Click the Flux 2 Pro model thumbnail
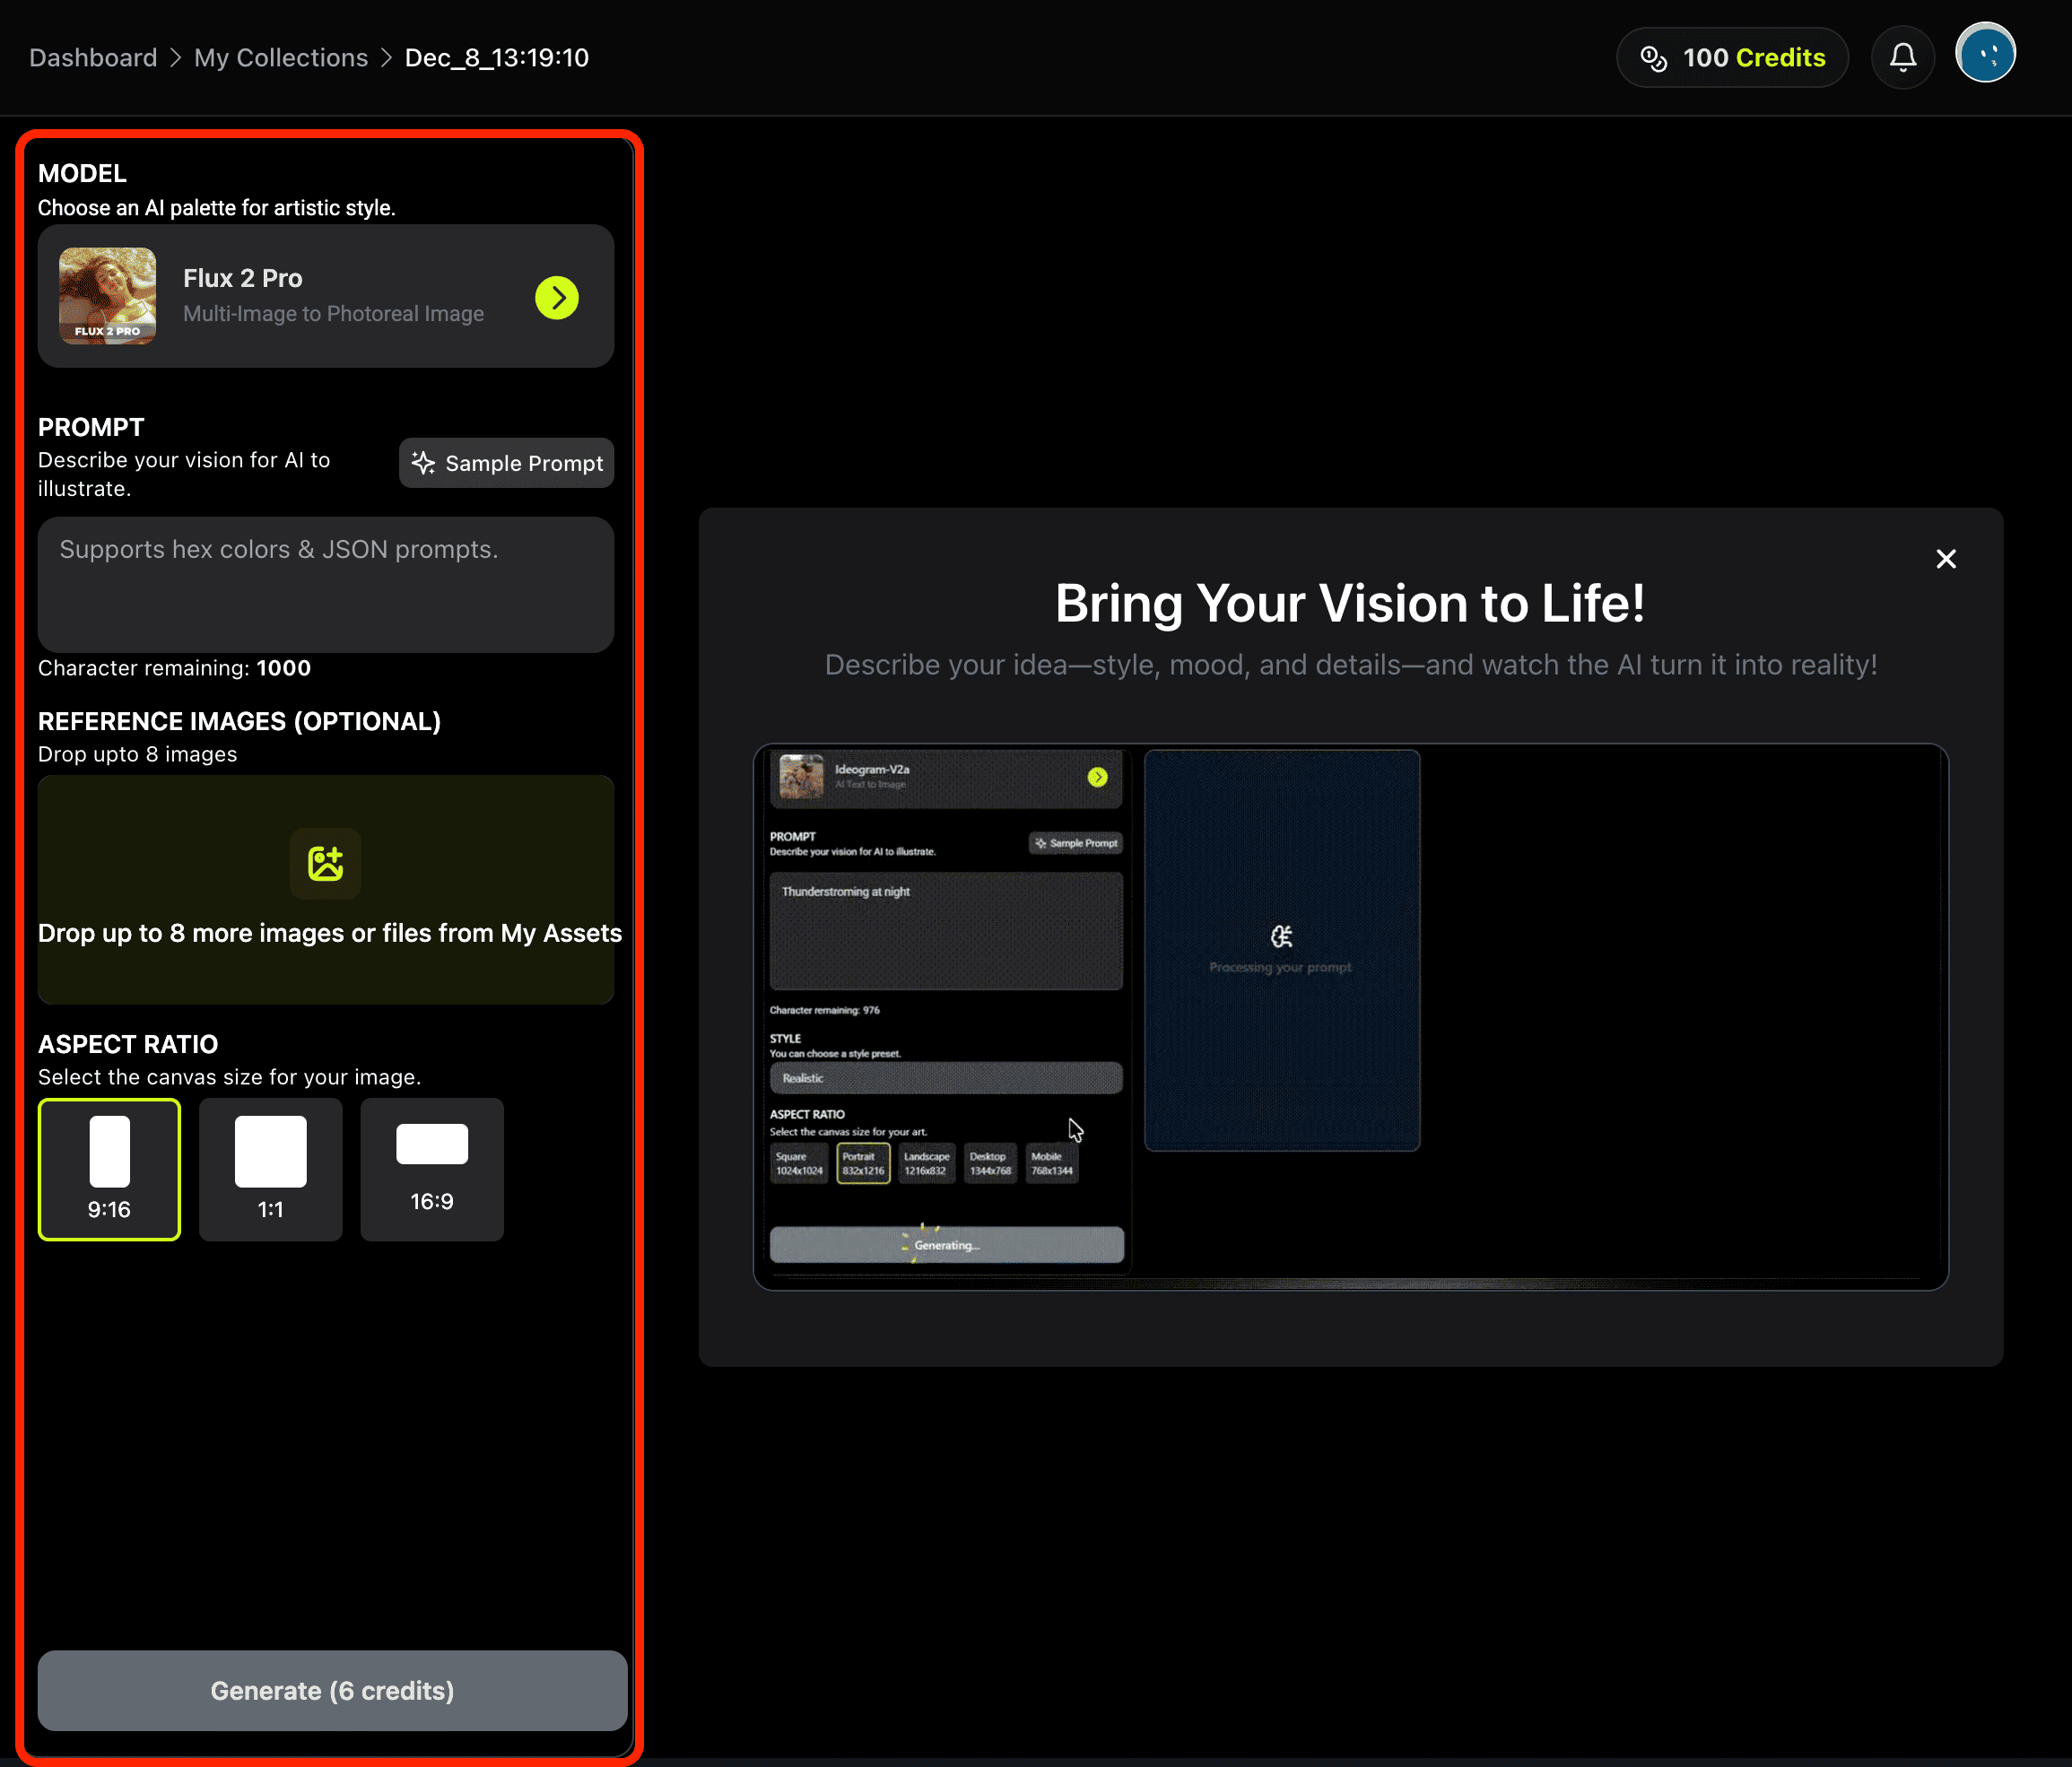Screen dimensions: 2072x1767 pyautogui.click(x=108, y=296)
